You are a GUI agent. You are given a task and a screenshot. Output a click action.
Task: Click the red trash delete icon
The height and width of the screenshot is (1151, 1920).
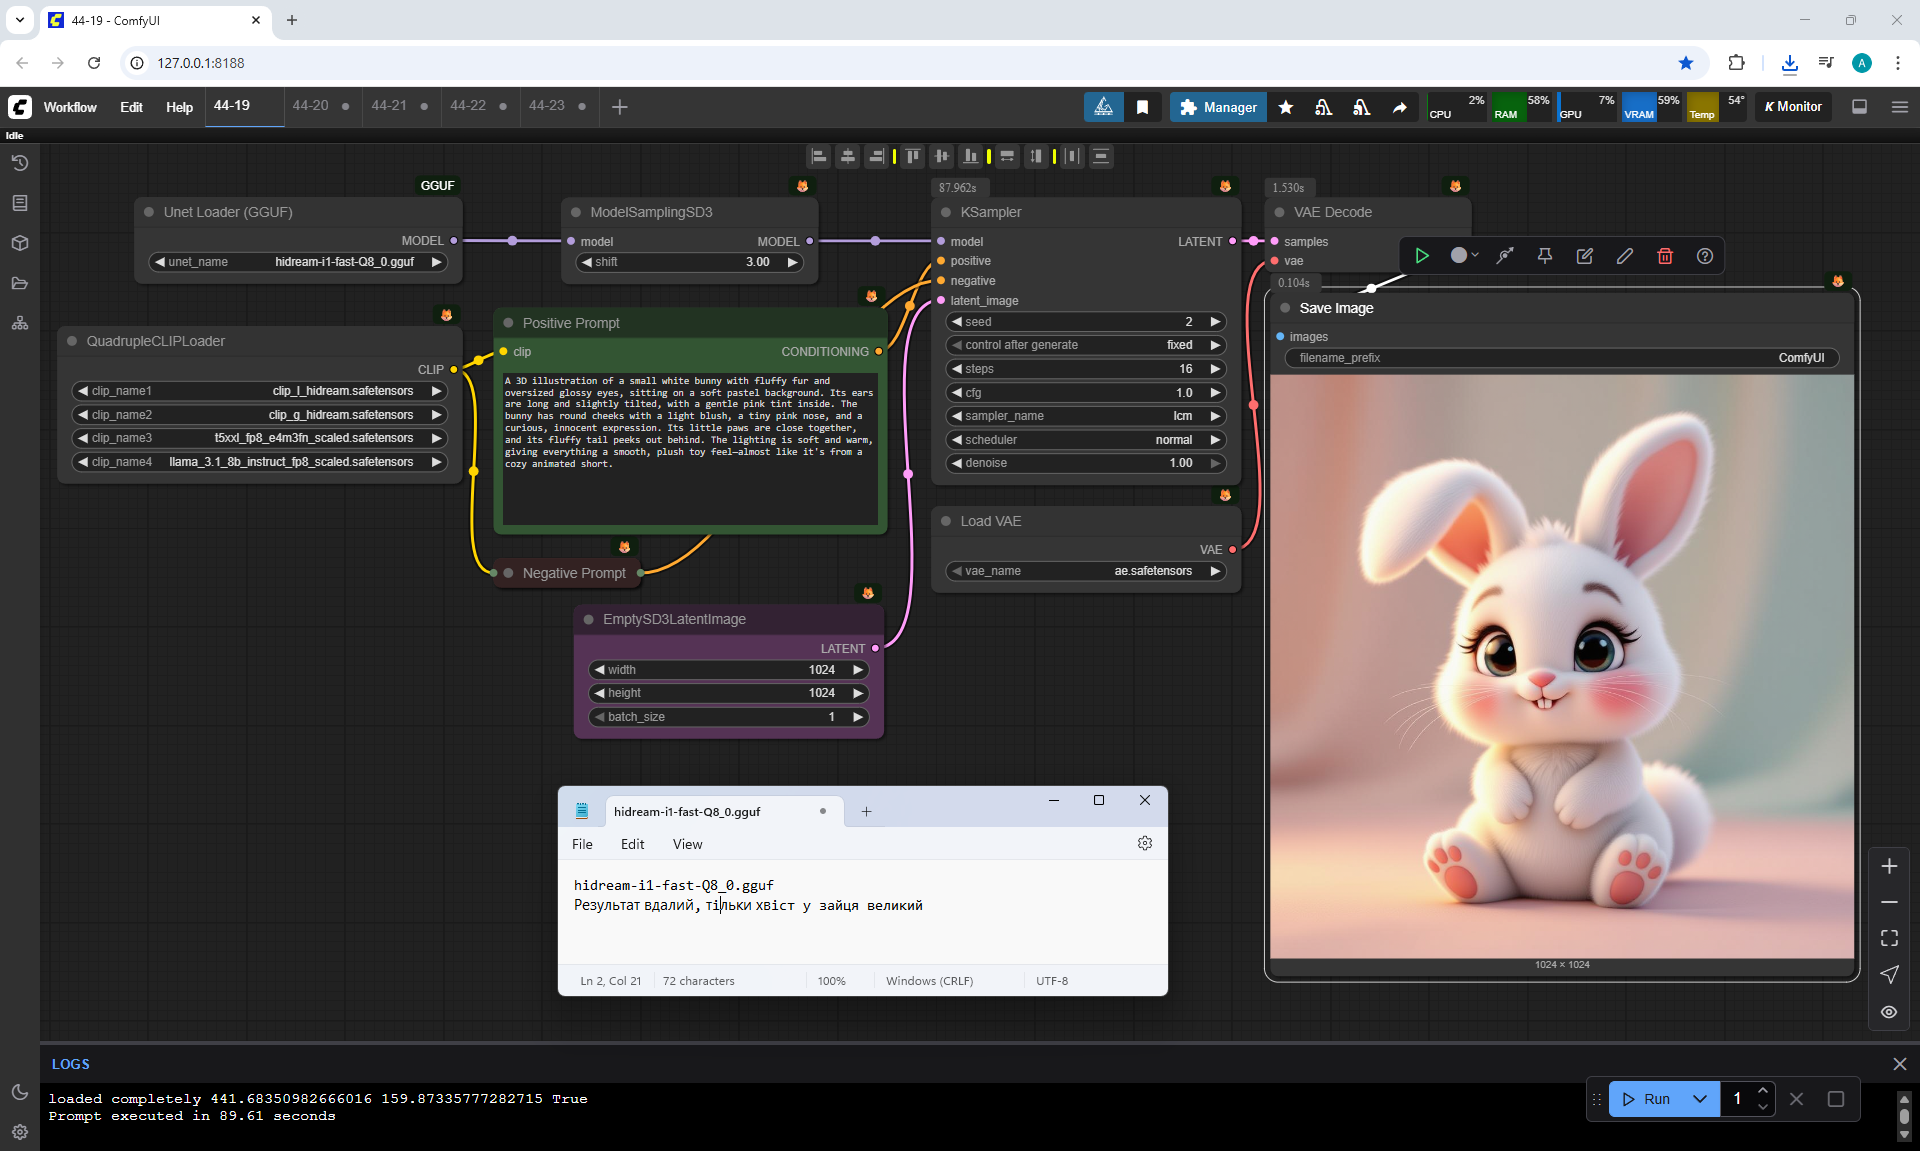tap(1665, 256)
